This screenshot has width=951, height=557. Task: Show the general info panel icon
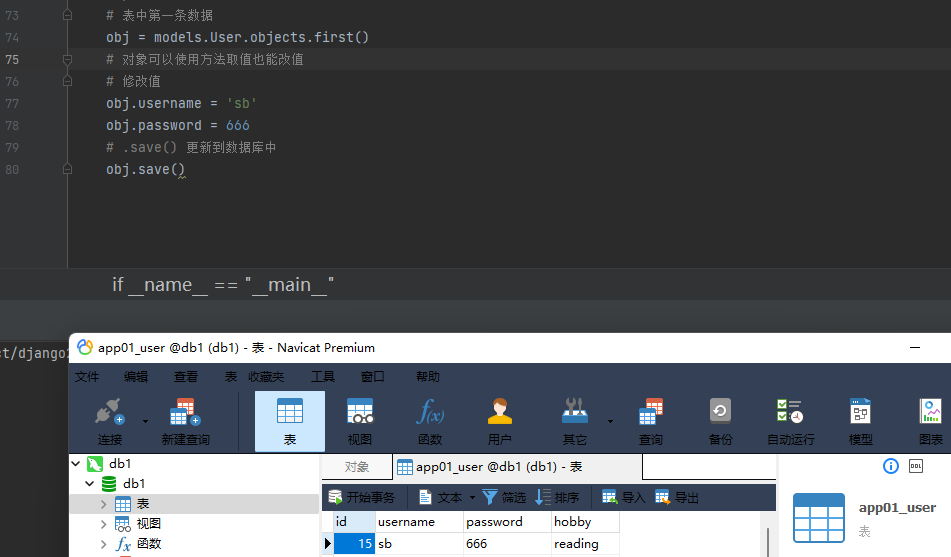click(x=890, y=466)
